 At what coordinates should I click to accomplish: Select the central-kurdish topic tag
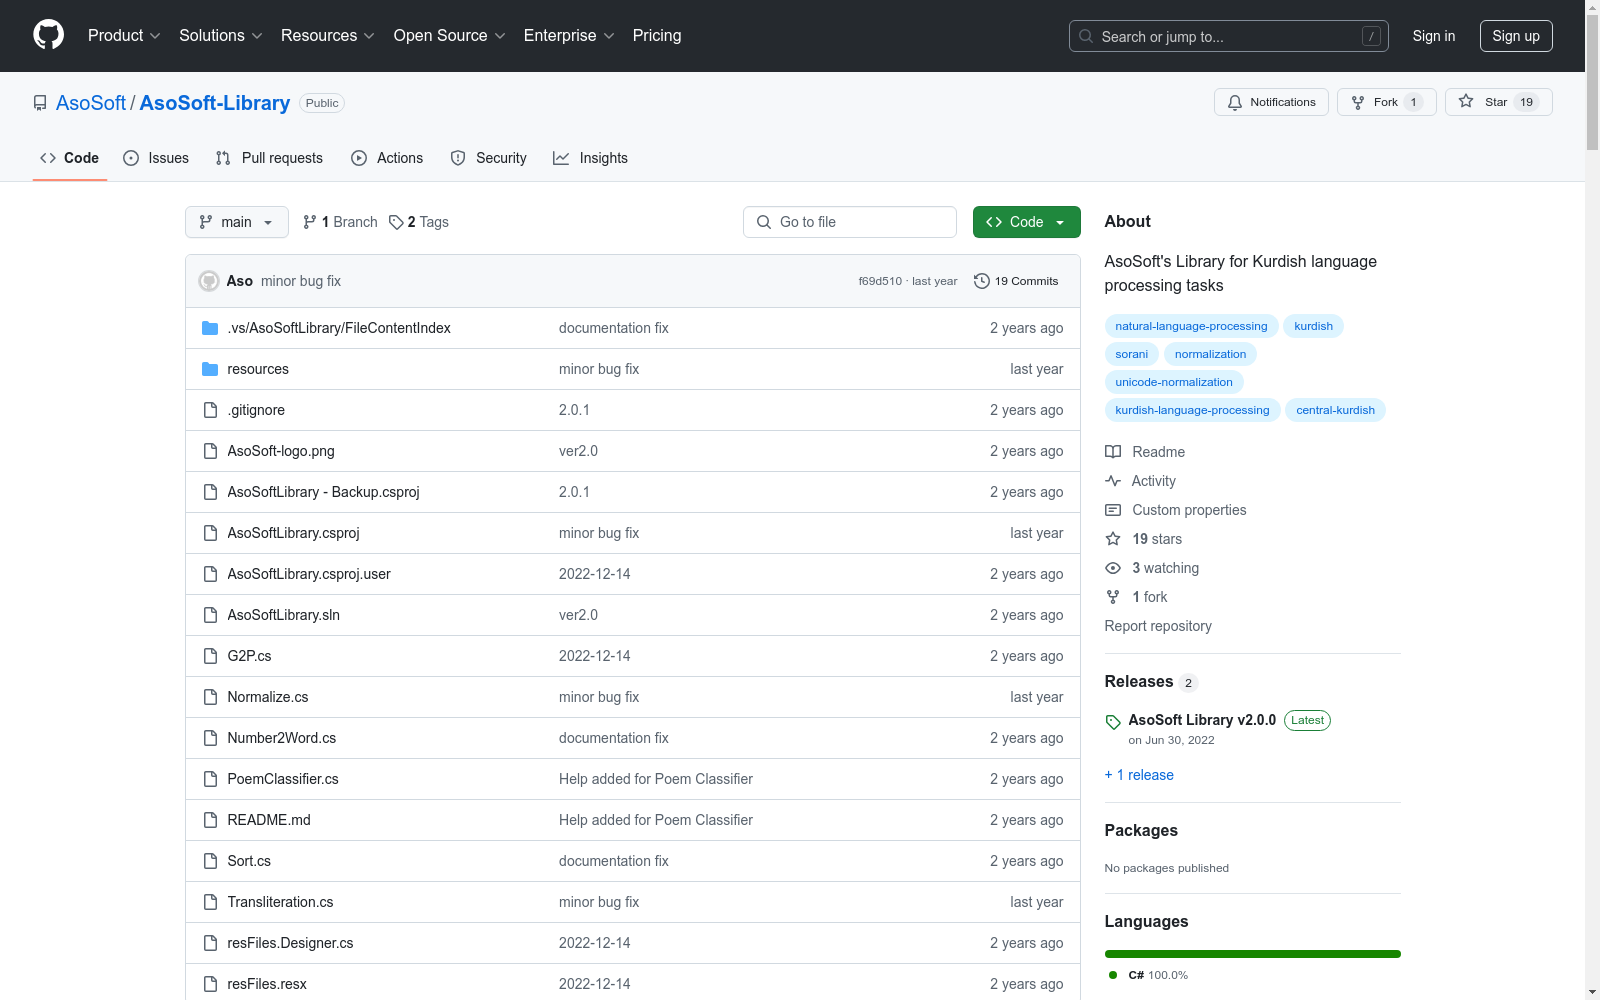(1335, 410)
